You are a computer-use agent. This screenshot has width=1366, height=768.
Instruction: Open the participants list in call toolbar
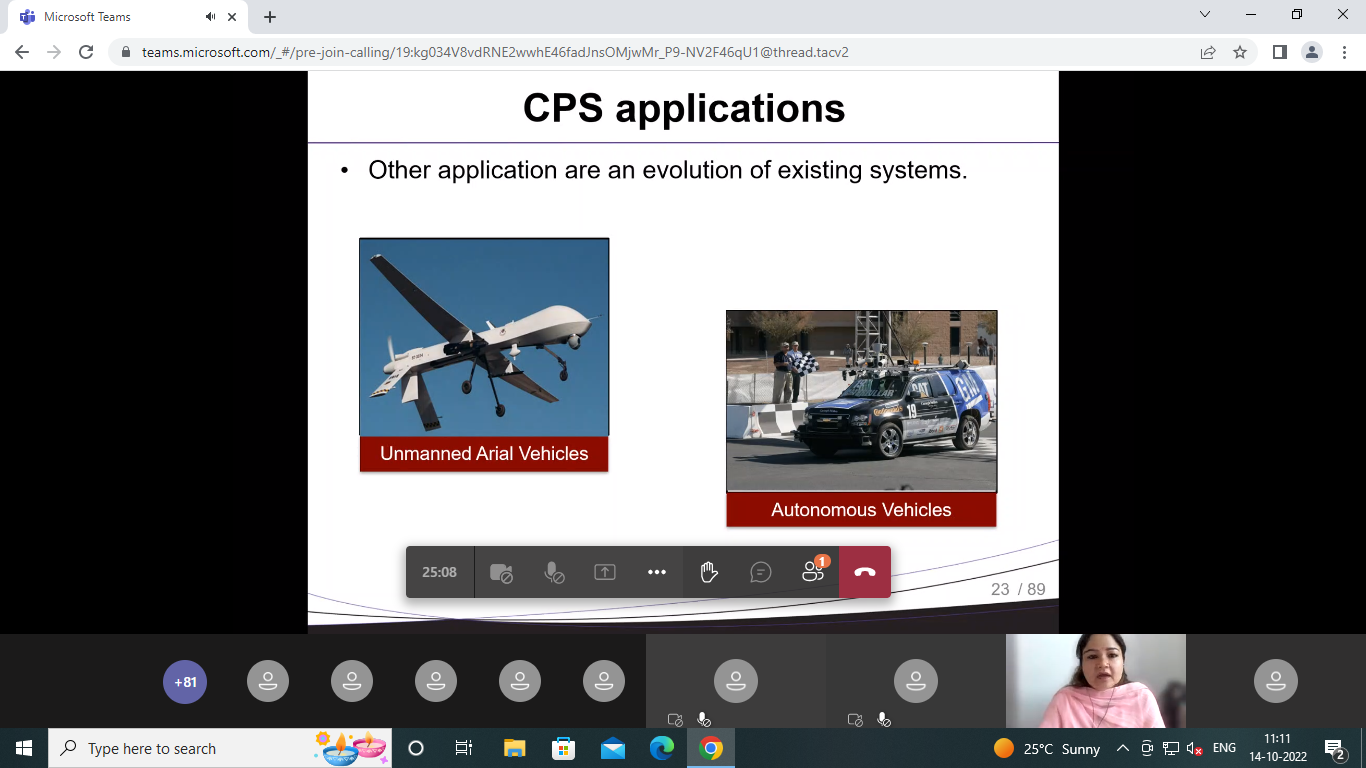813,572
